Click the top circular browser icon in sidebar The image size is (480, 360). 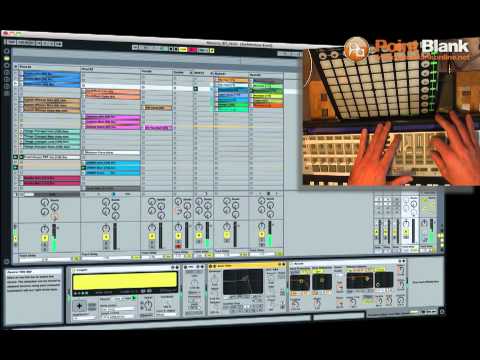pyautogui.click(x=6, y=51)
